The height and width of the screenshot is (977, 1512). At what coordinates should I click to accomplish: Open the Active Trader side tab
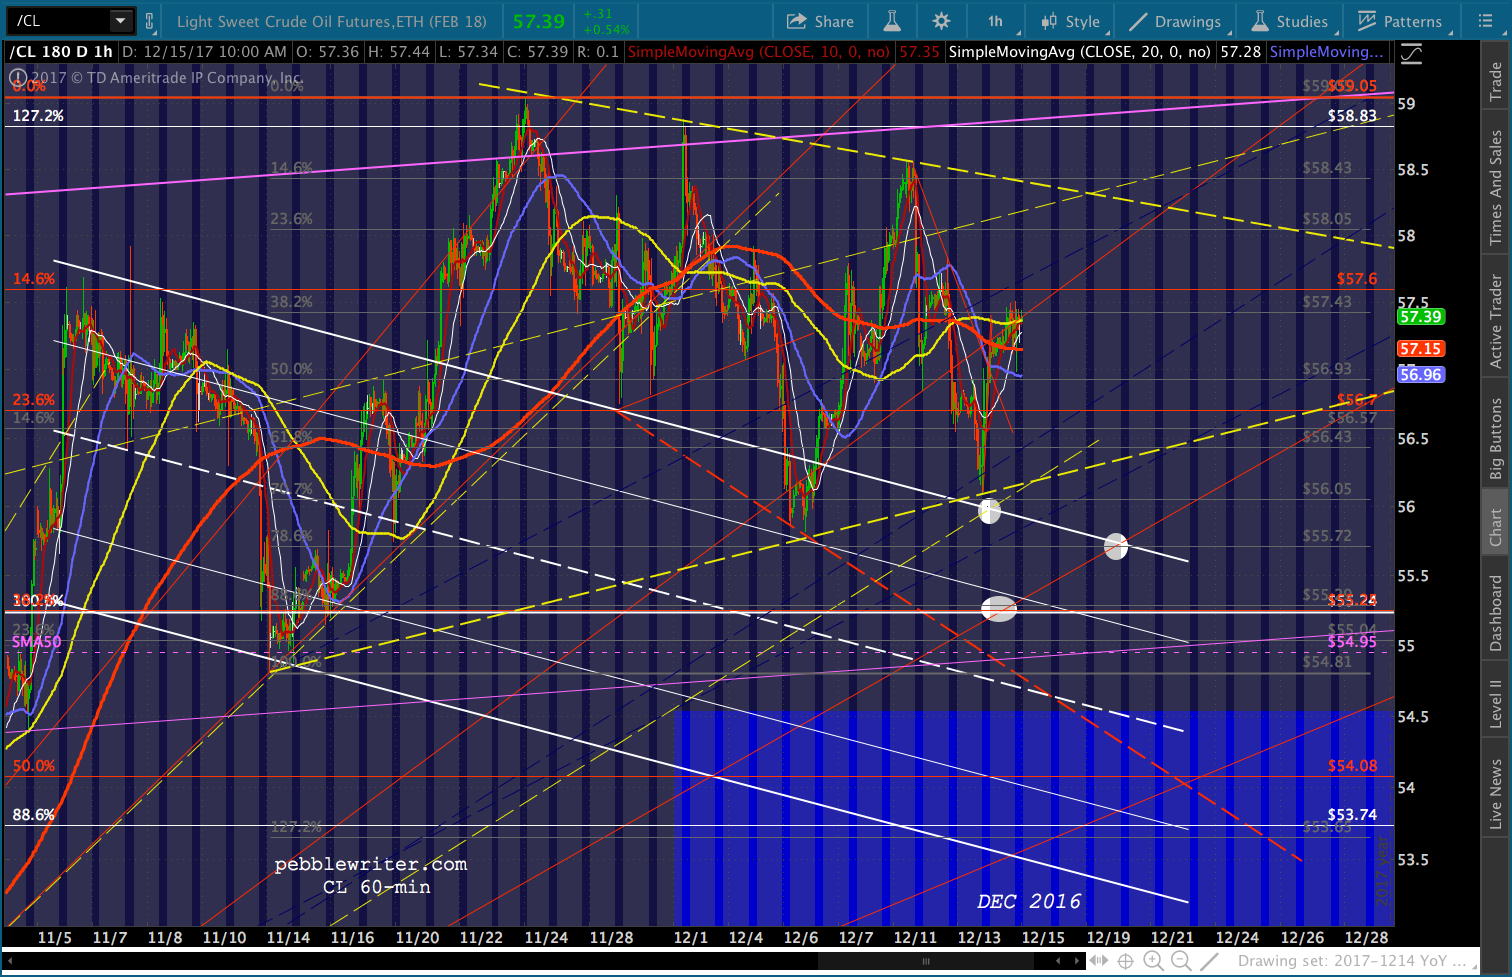pos(1496,321)
